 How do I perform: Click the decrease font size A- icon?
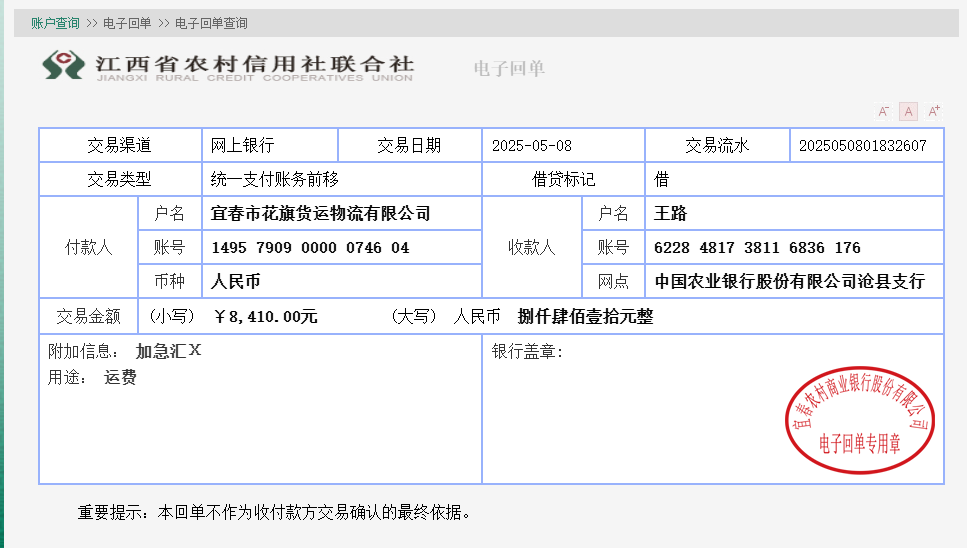tap(883, 112)
